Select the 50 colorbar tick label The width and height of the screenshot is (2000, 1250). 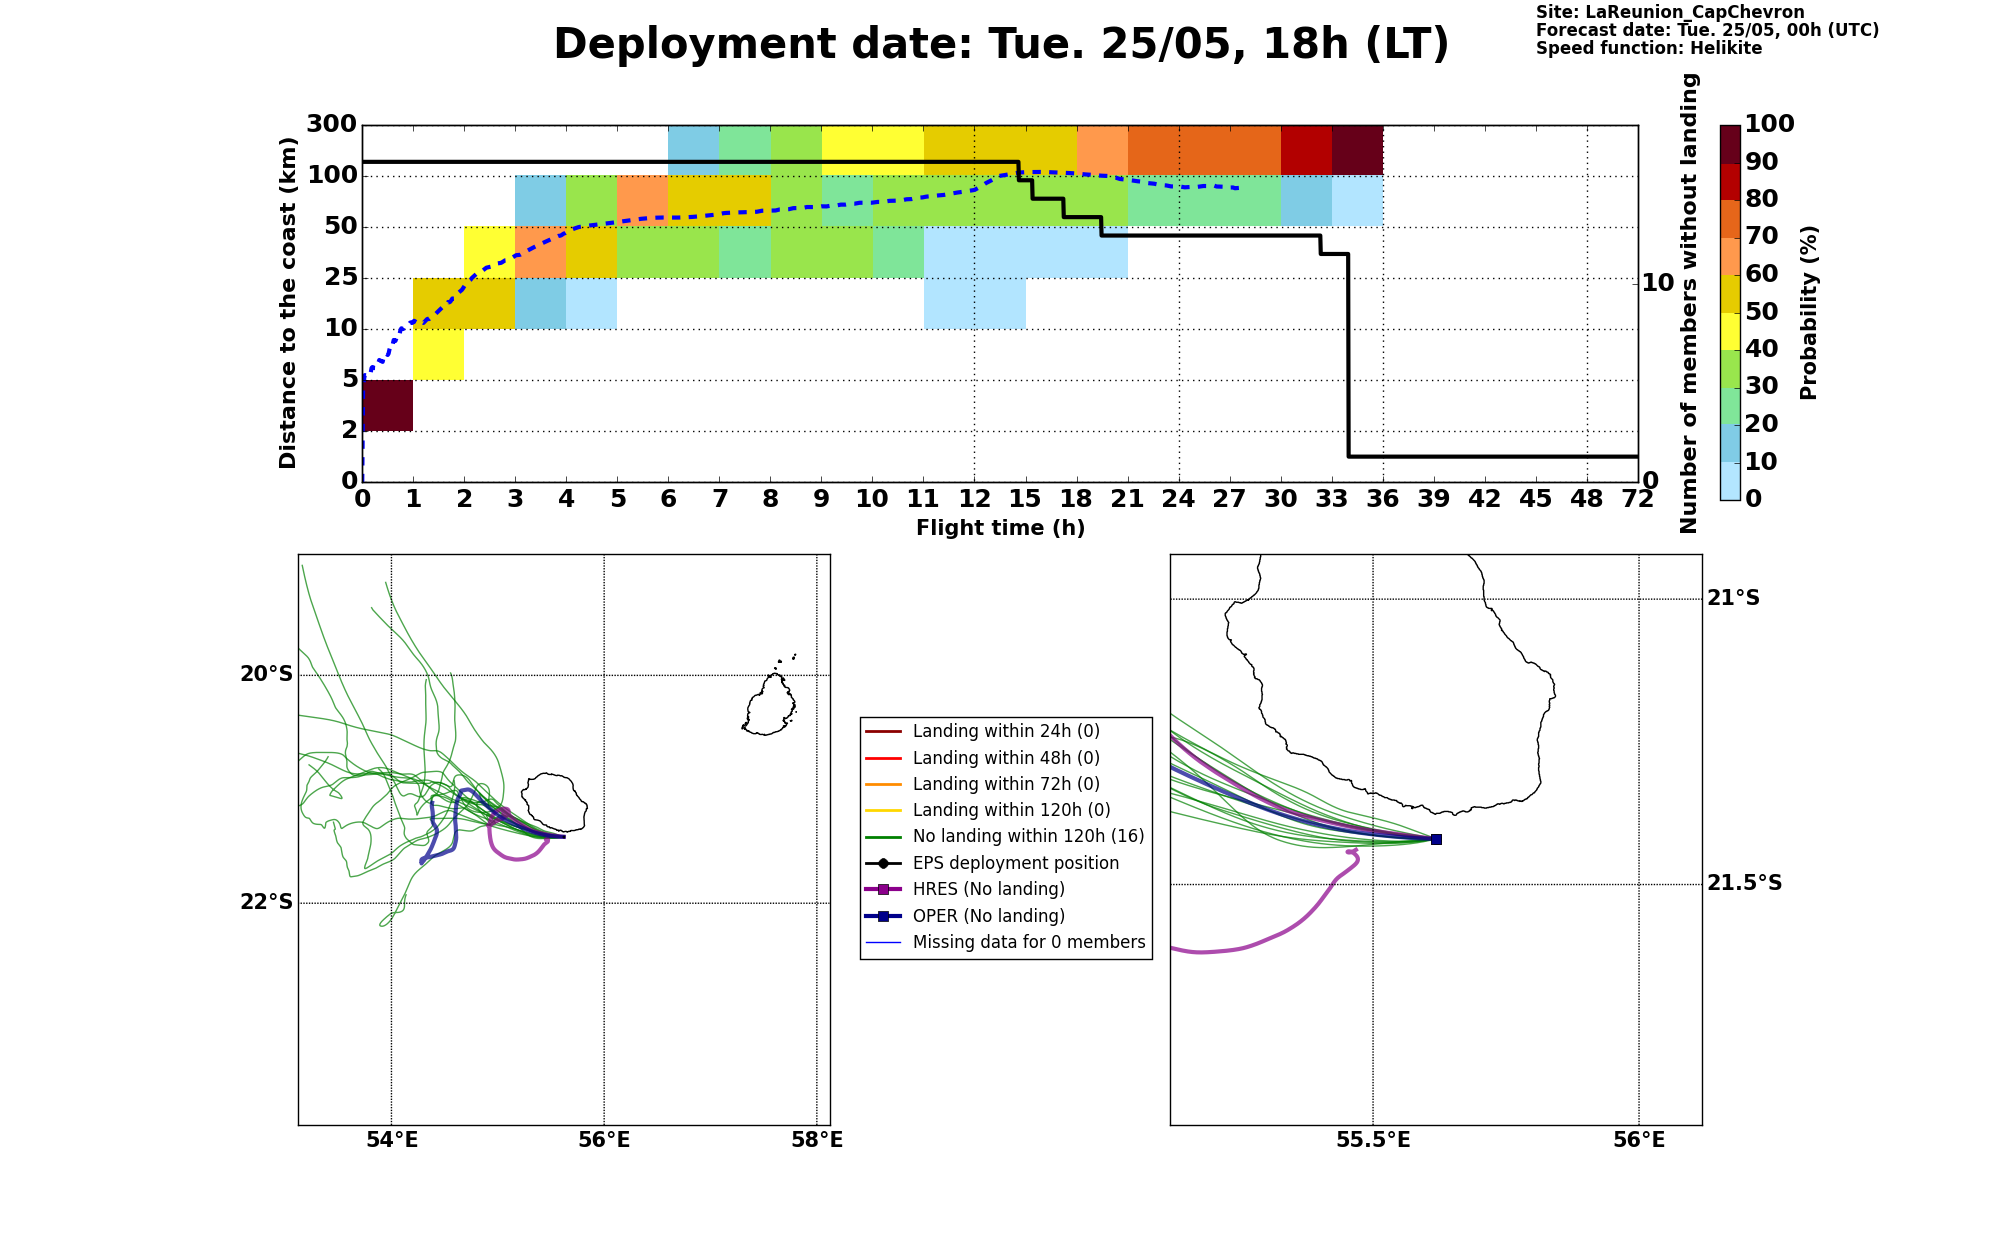(x=1761, y=311)
